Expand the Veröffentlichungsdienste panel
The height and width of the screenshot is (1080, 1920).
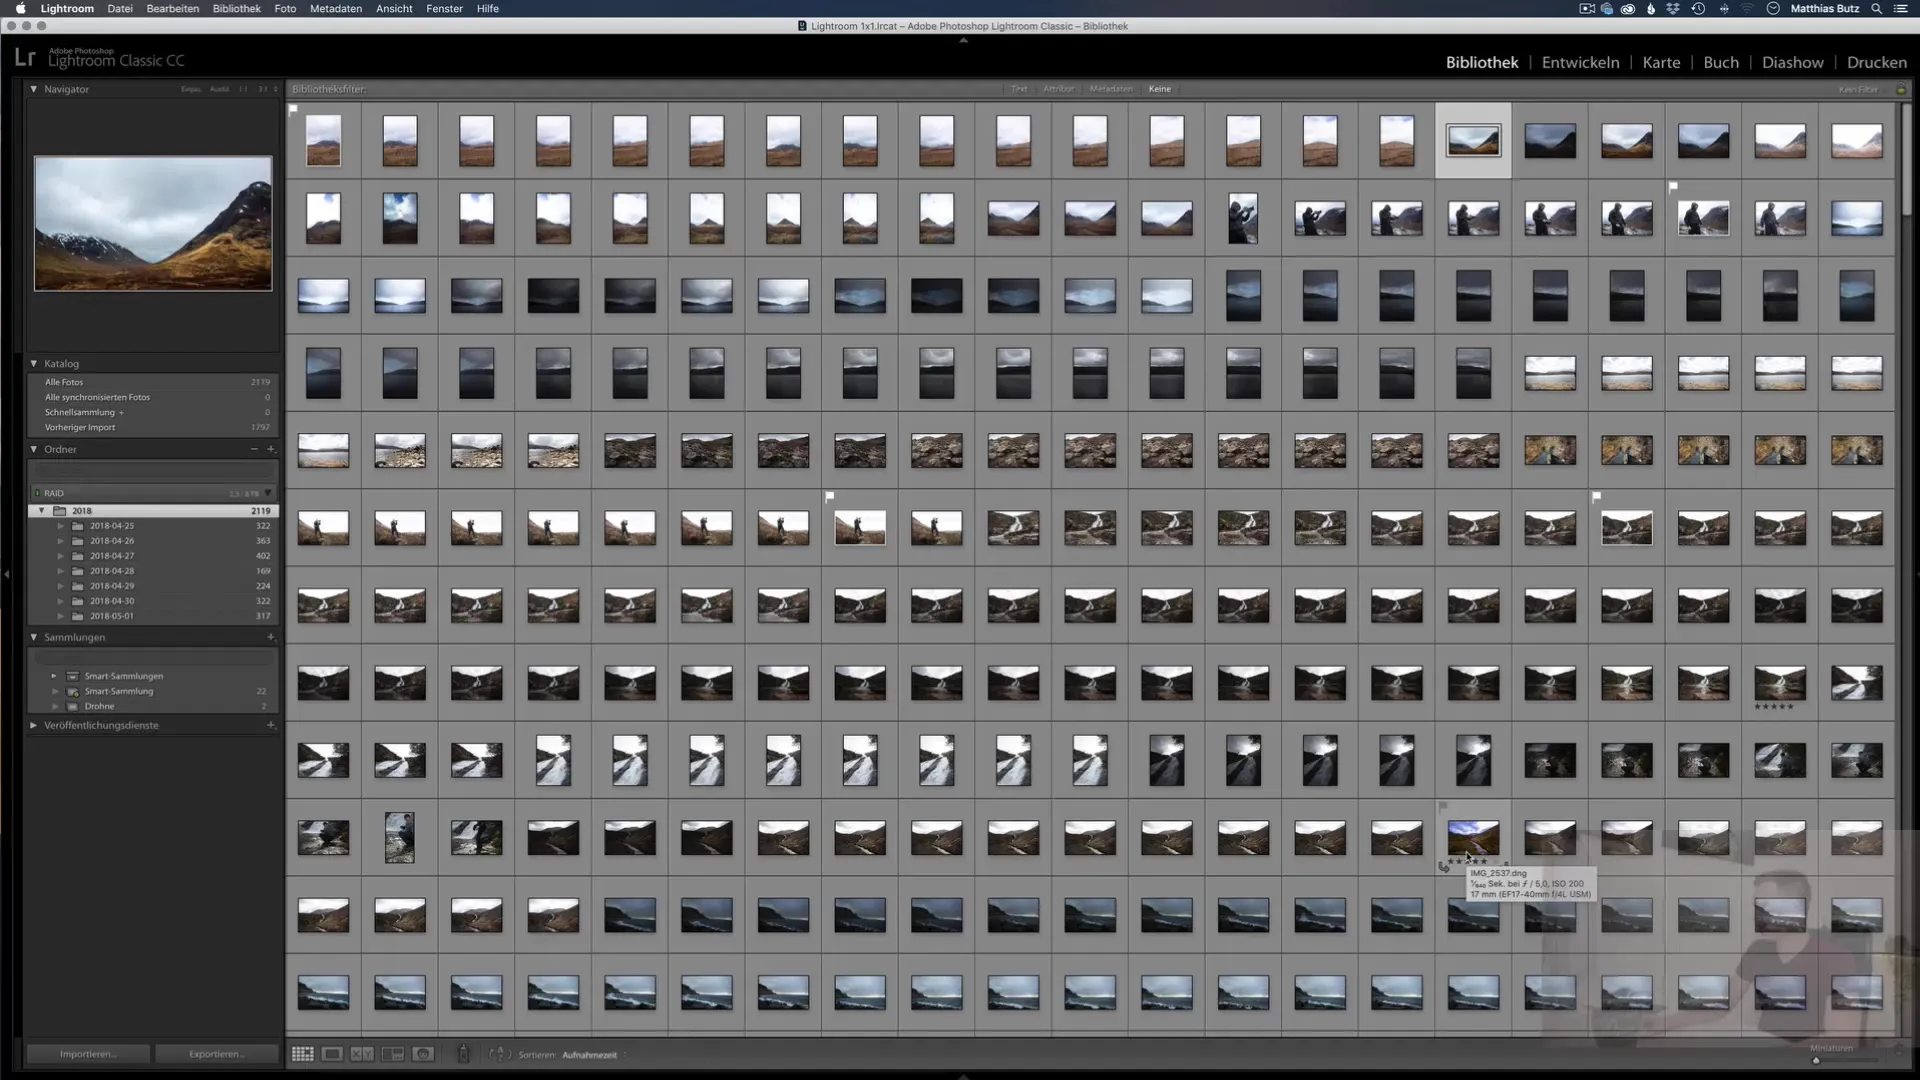[33, 725]
